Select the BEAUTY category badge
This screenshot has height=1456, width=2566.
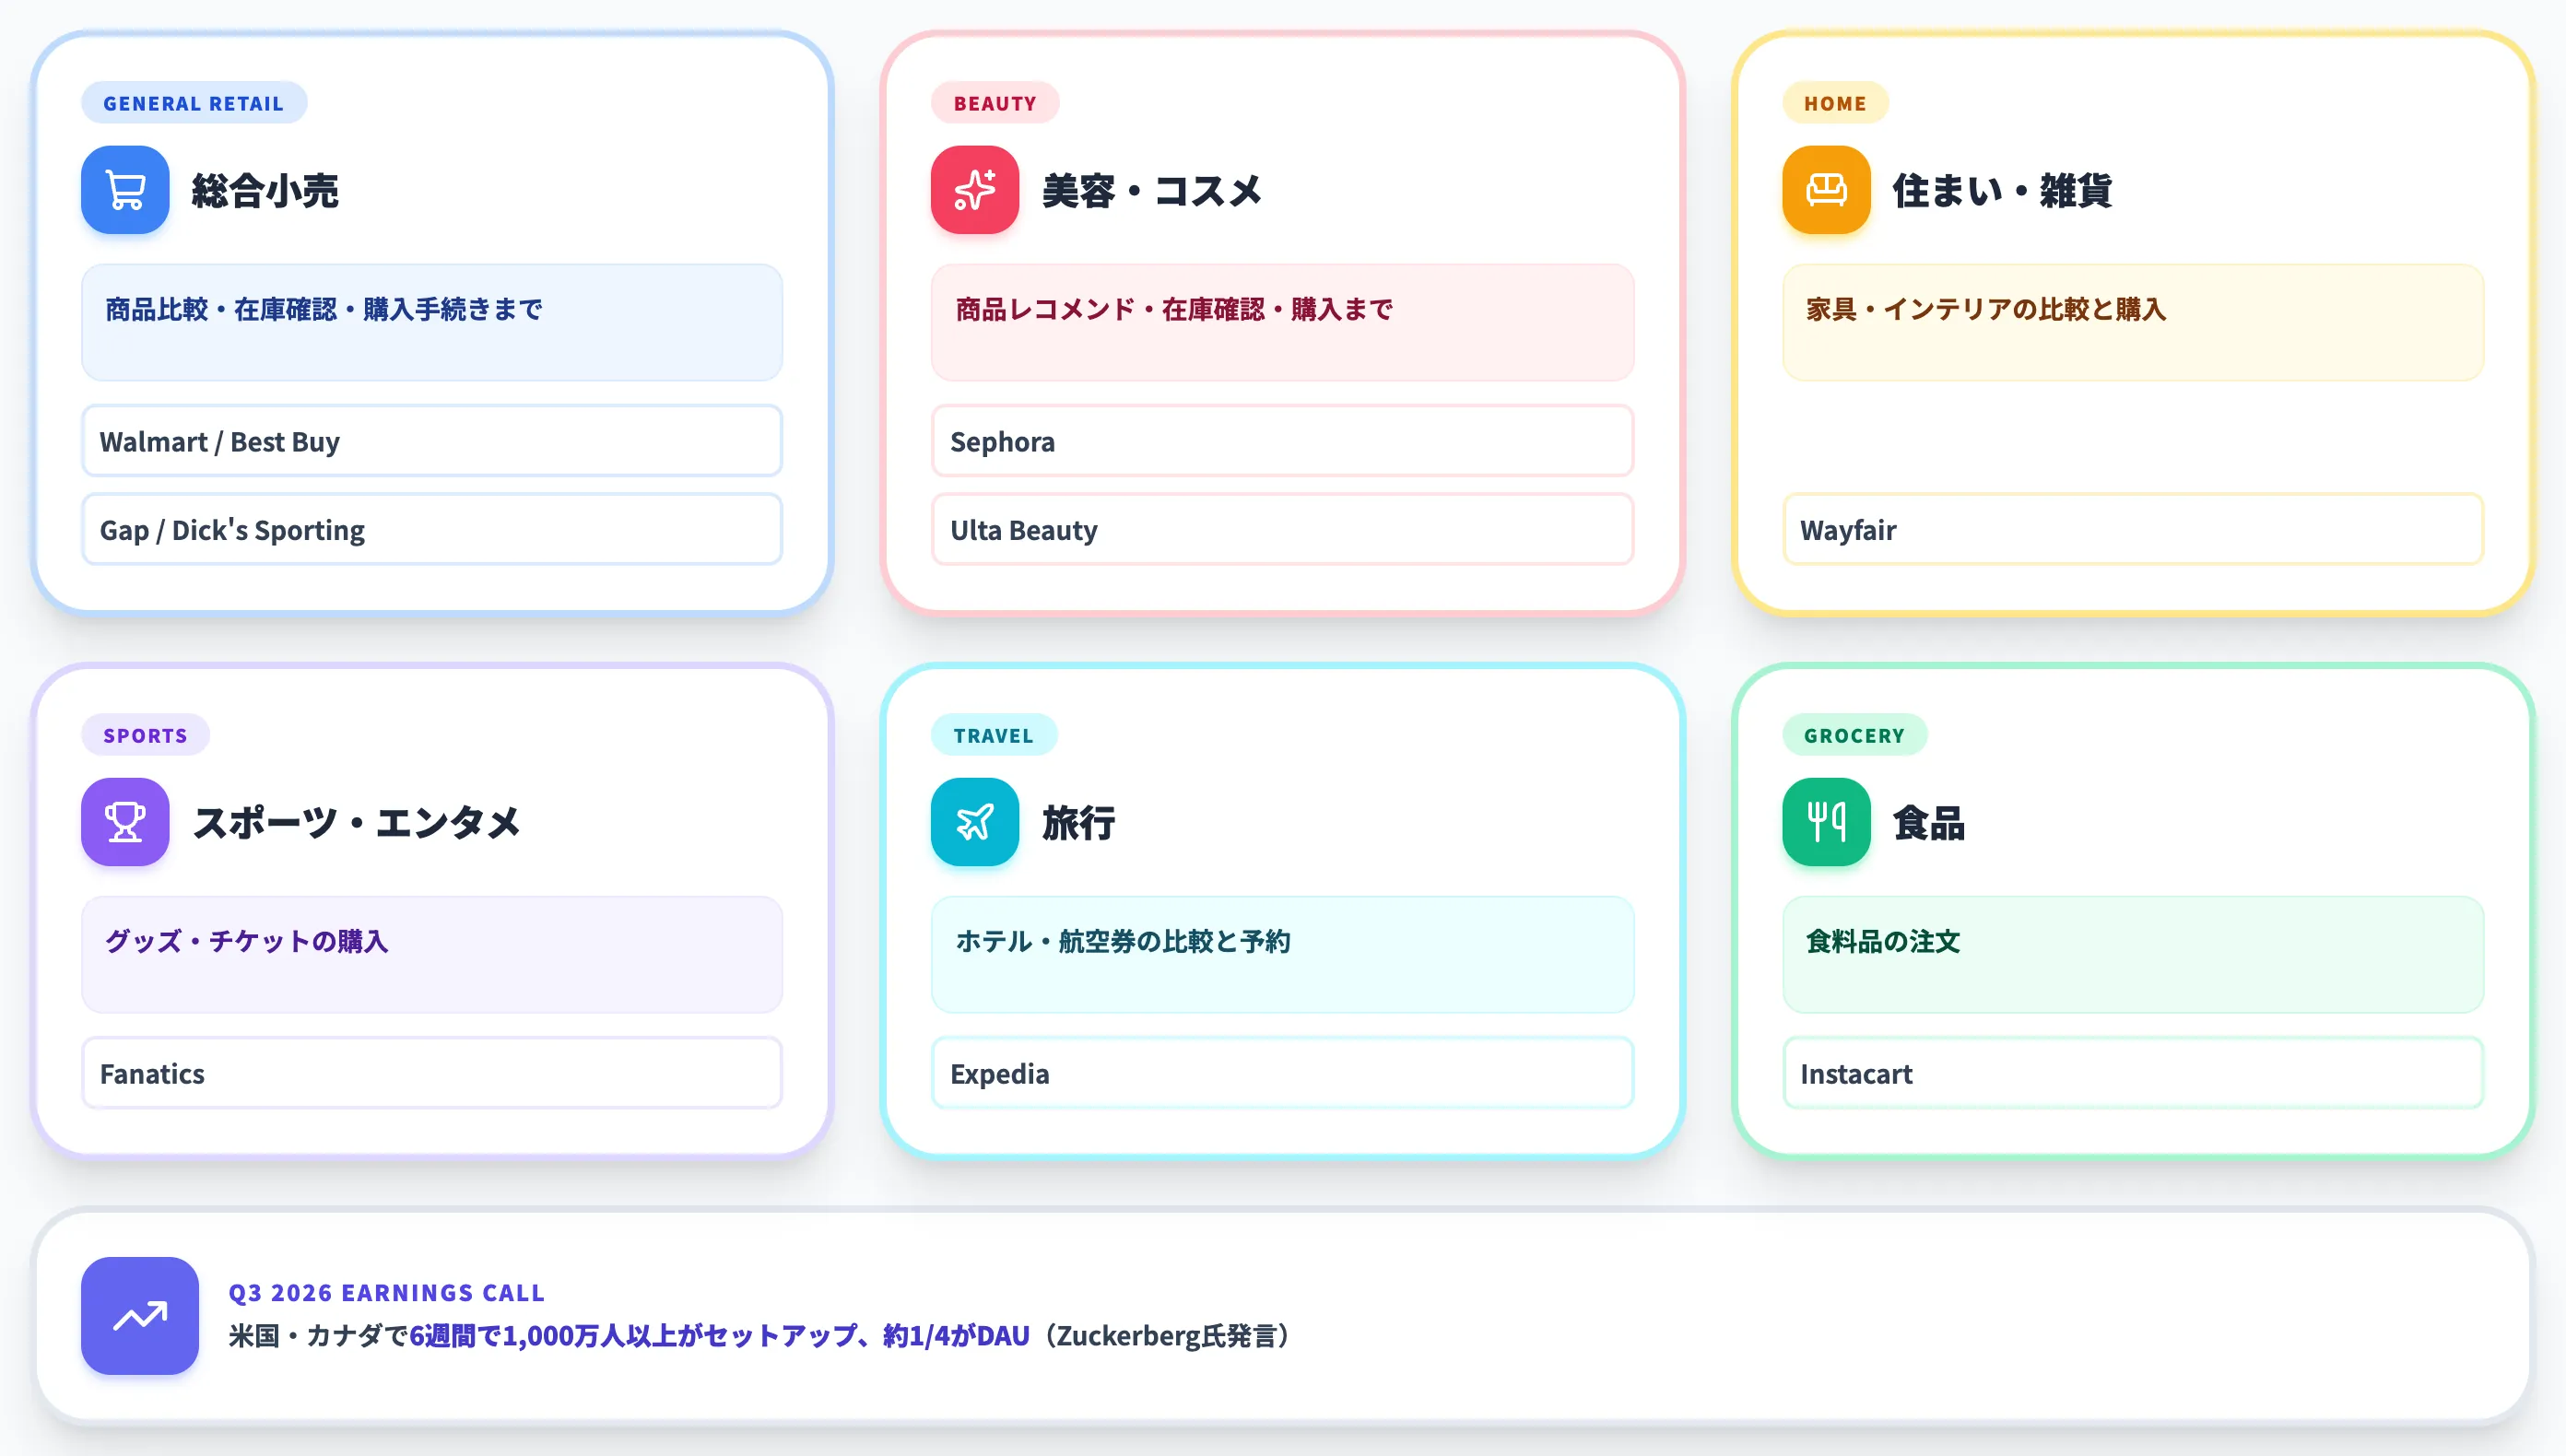click(995, 103)
